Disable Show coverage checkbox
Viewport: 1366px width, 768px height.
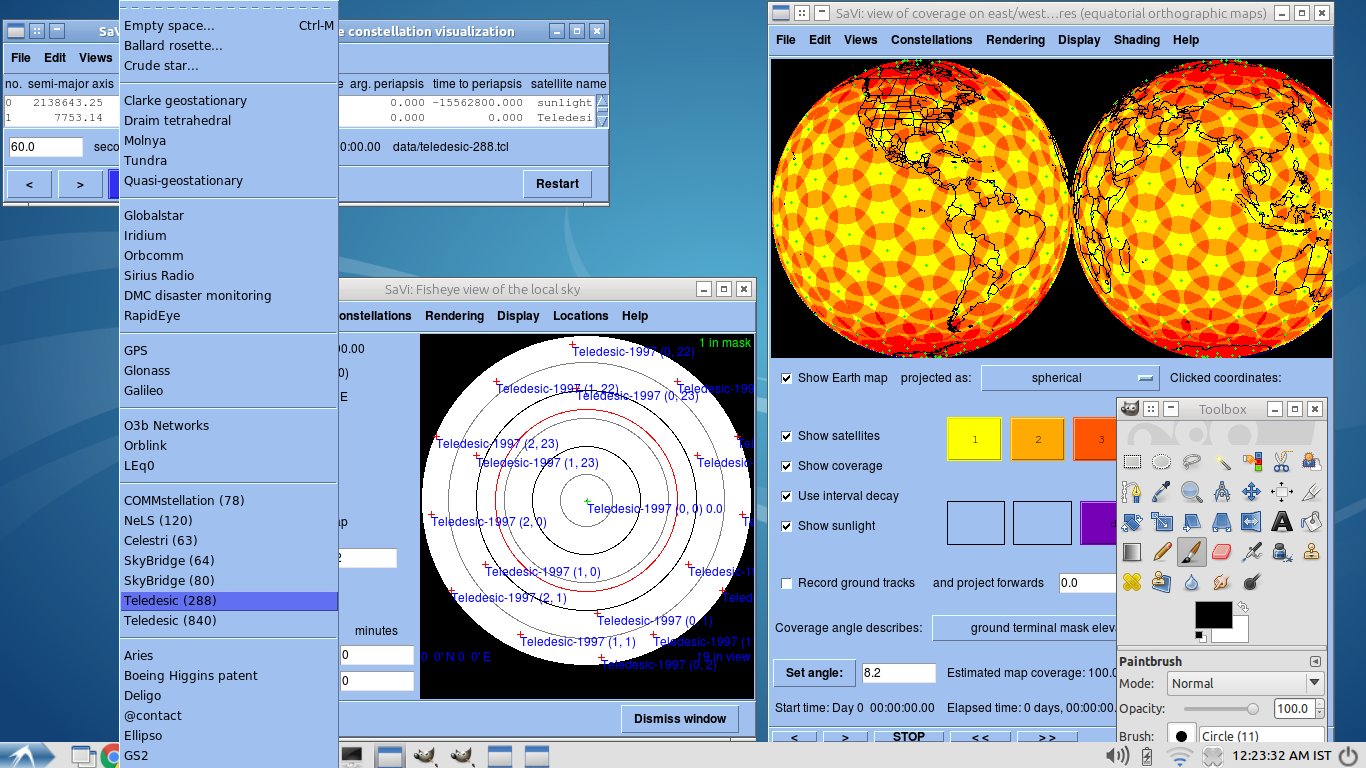tap(787, 466)
